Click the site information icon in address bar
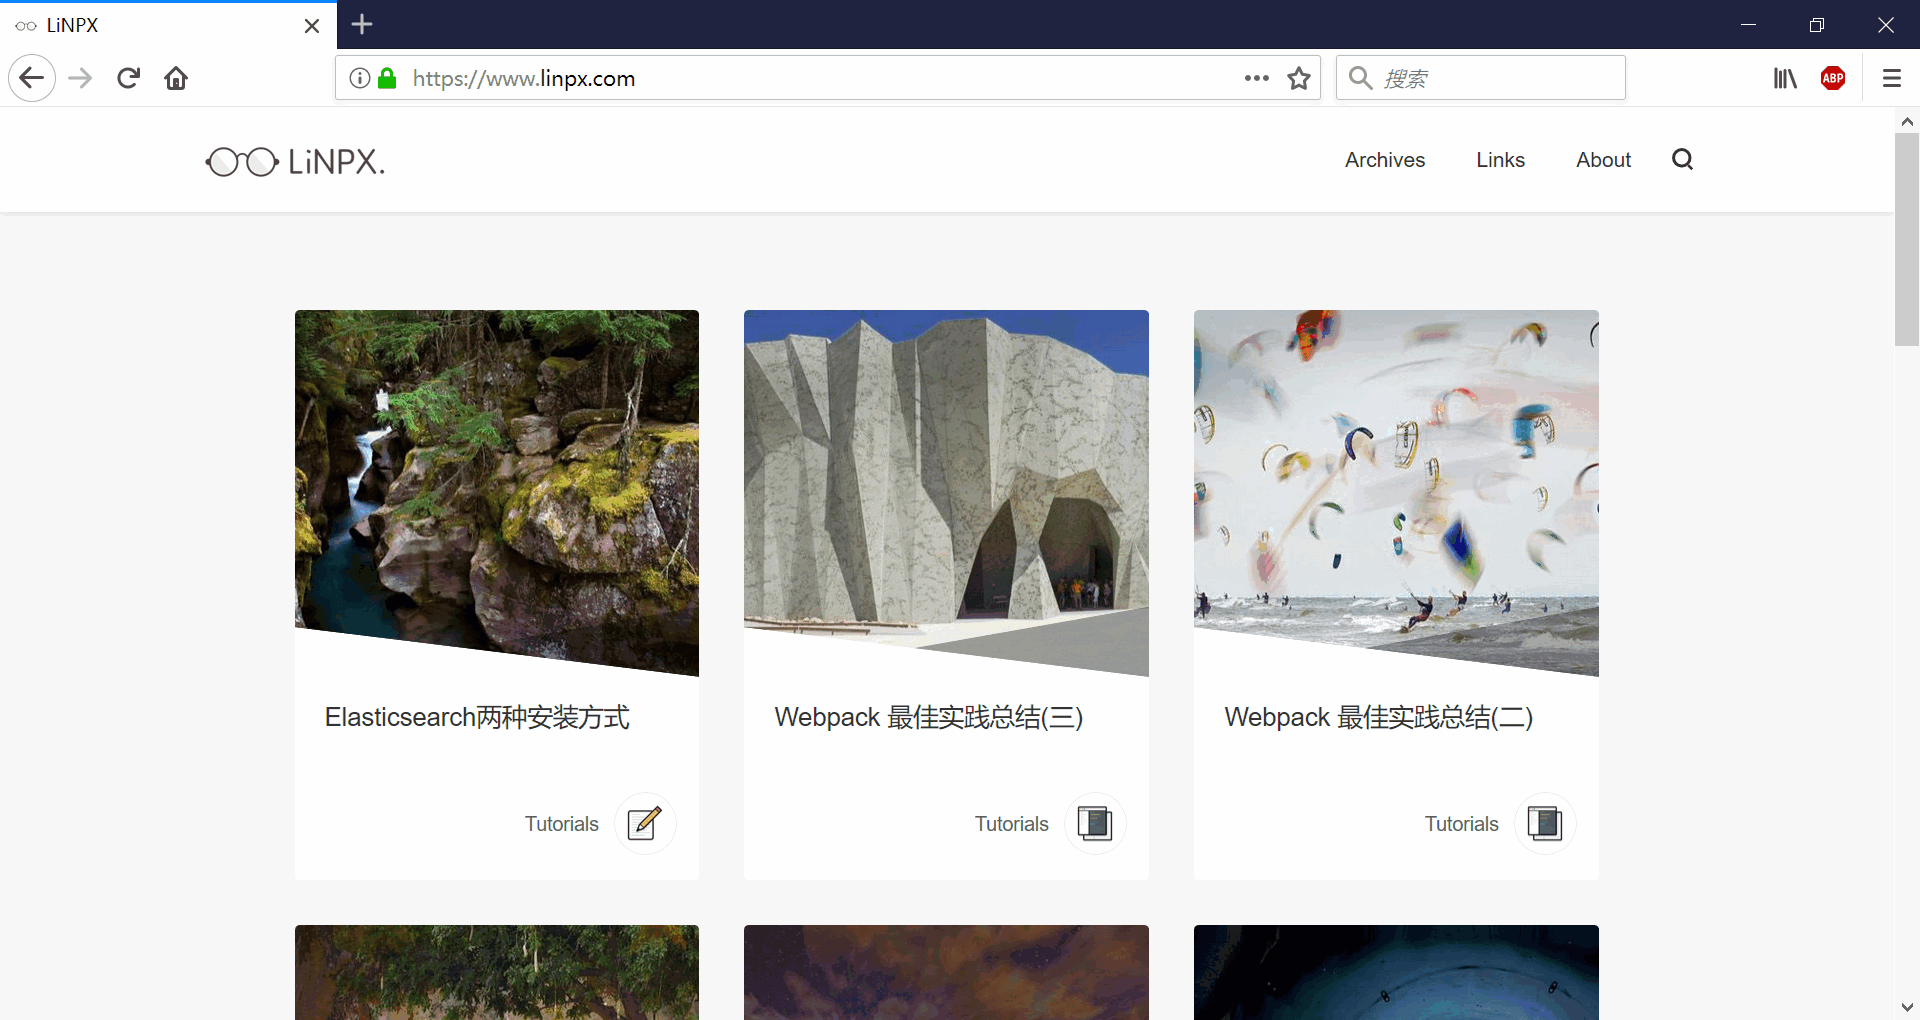The image size is (1920, 1020). (360, 78)
